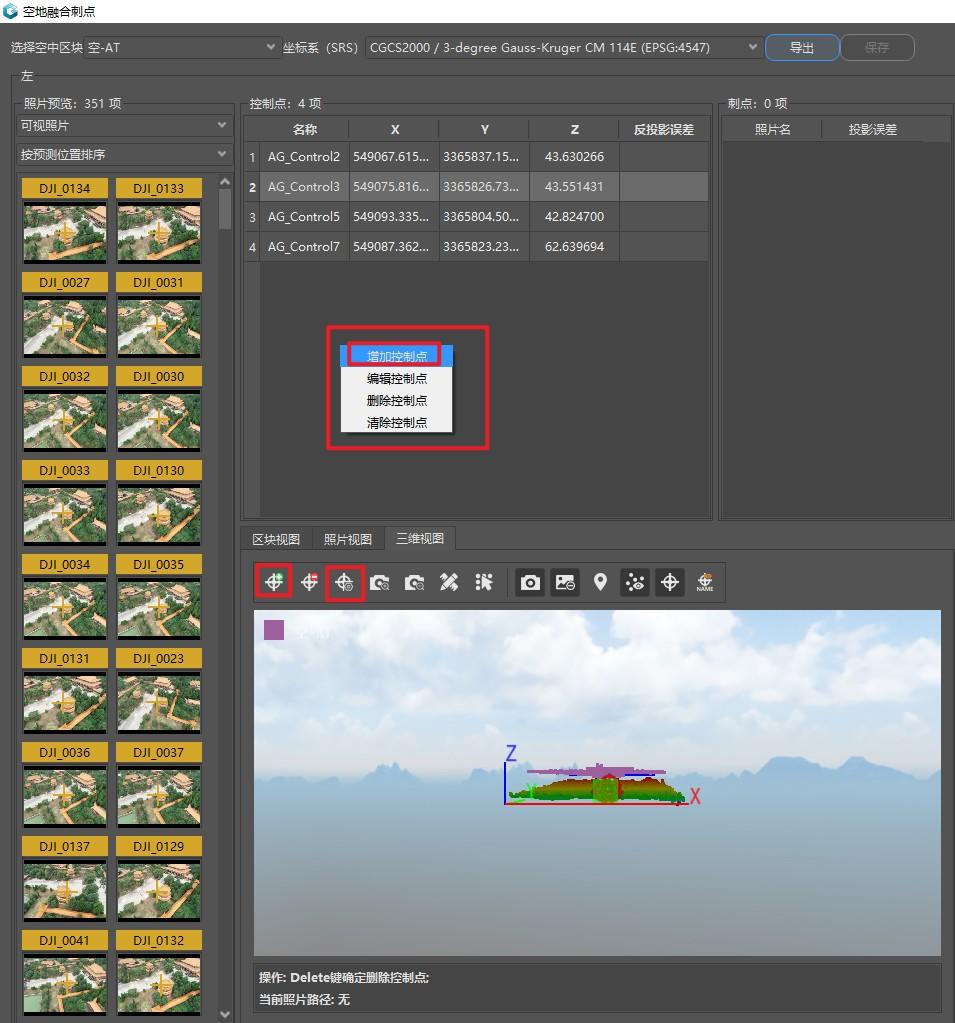Expand the CGCS2000 coordinate system dropdown

pos(564,48)
